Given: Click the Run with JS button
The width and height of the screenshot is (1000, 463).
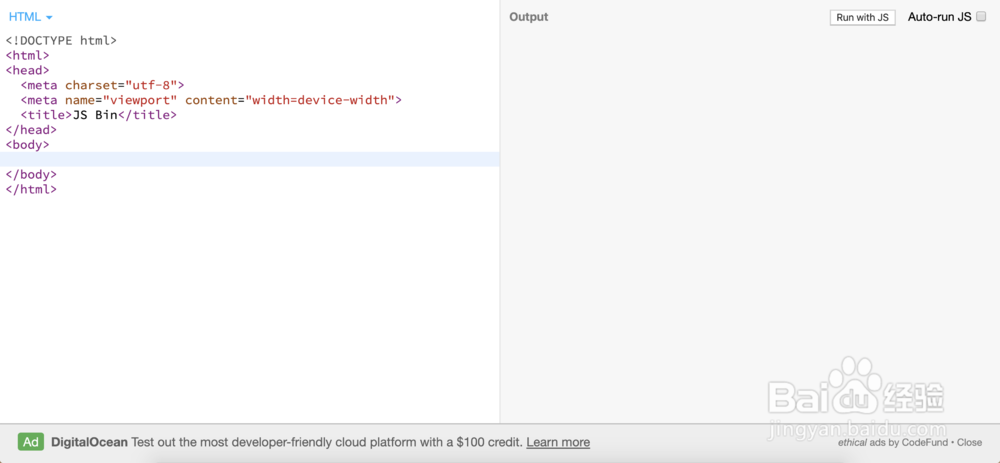Looking at the screenshot, I should (x=862, y=18).
